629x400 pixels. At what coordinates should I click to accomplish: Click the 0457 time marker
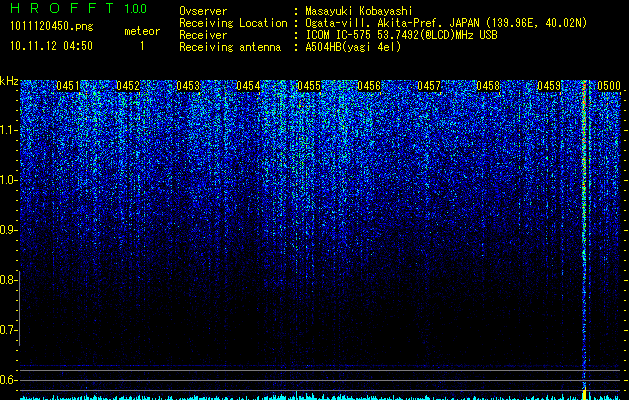click(x=429, y=86)
